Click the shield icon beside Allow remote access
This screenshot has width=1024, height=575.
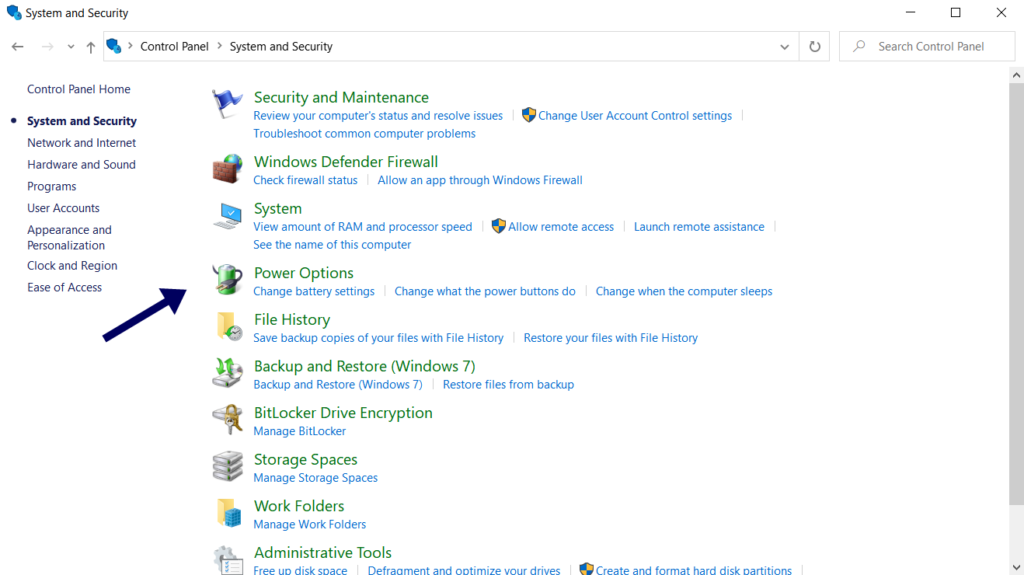point(498,226)
